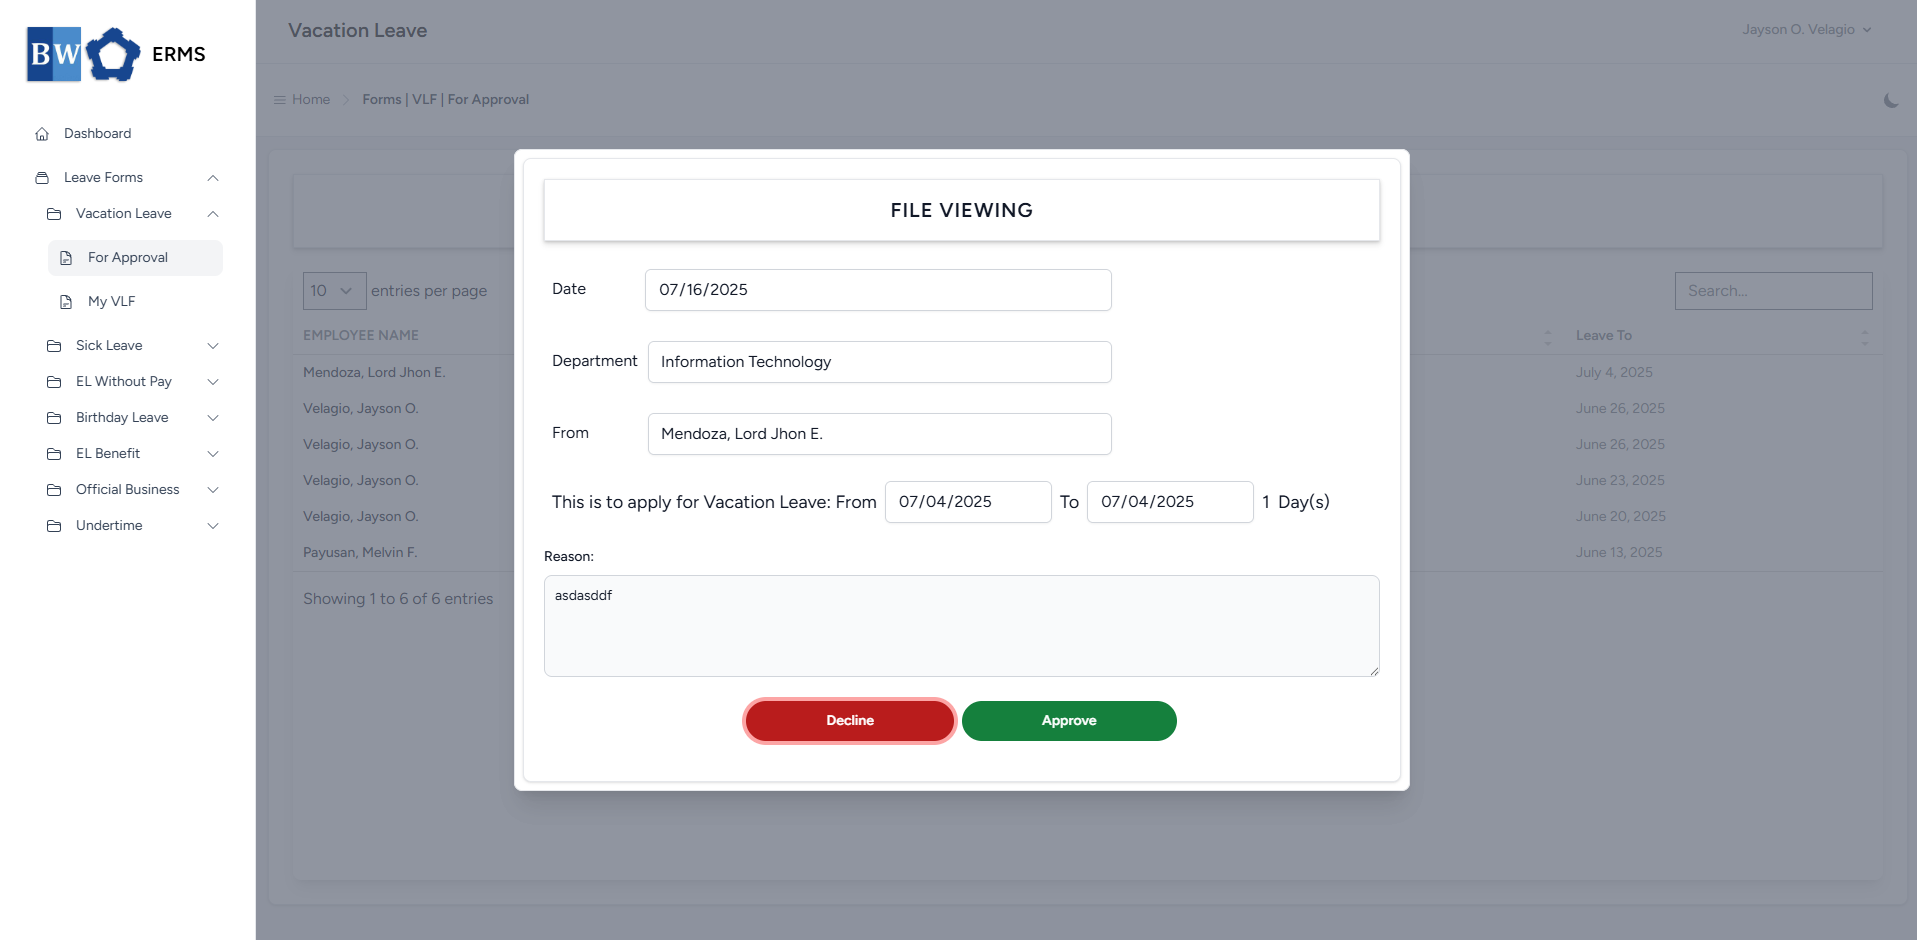Click the Sick Leave folder icon
The image size is (1917, 940).
tap(54, 346)
